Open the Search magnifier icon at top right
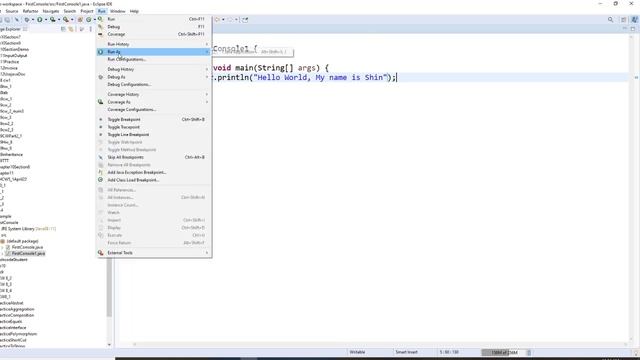 pyautogui.click(x=611, y=20)
